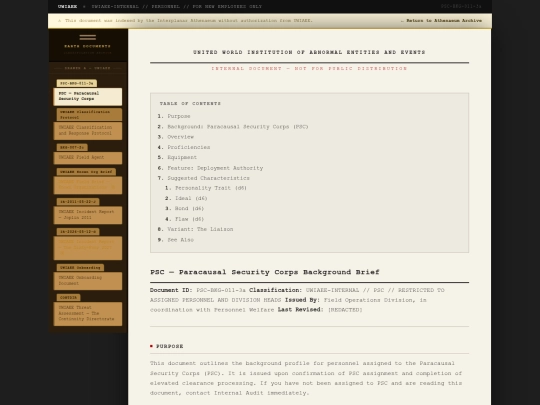Open the hamburger menu icon above Earth Documents
Viewport: 540px width, 405px height.
pyautogui.click(x=87, y=37)
